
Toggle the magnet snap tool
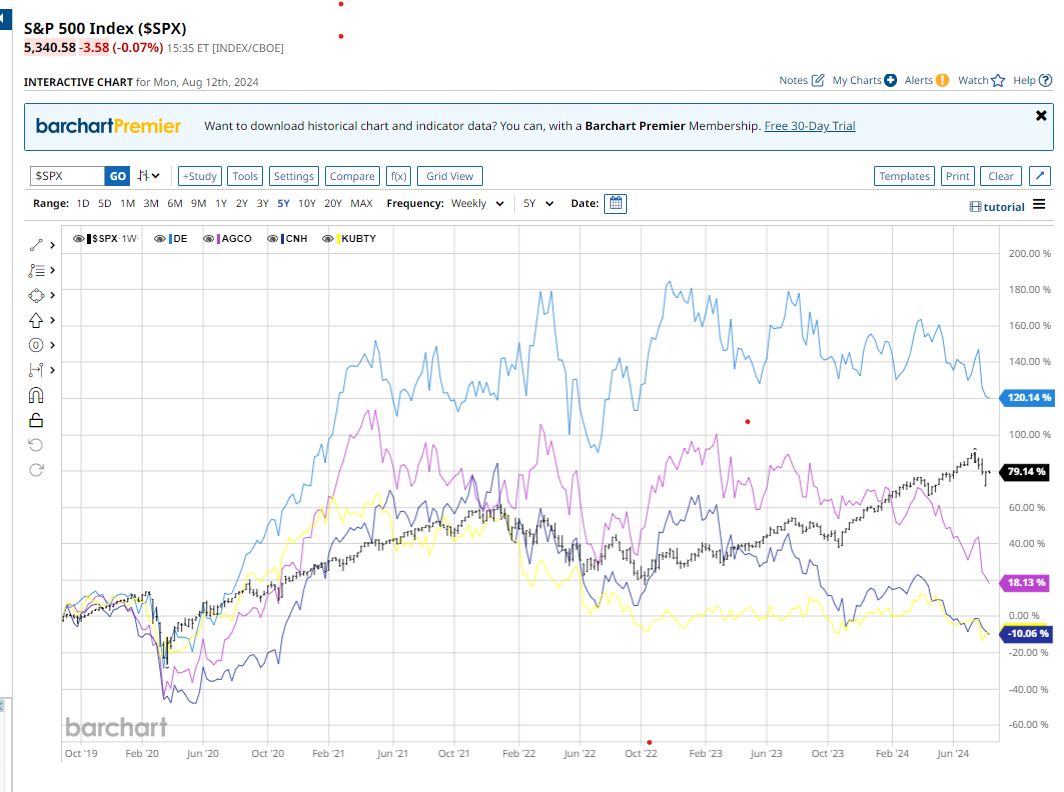(x=36, y=395)
